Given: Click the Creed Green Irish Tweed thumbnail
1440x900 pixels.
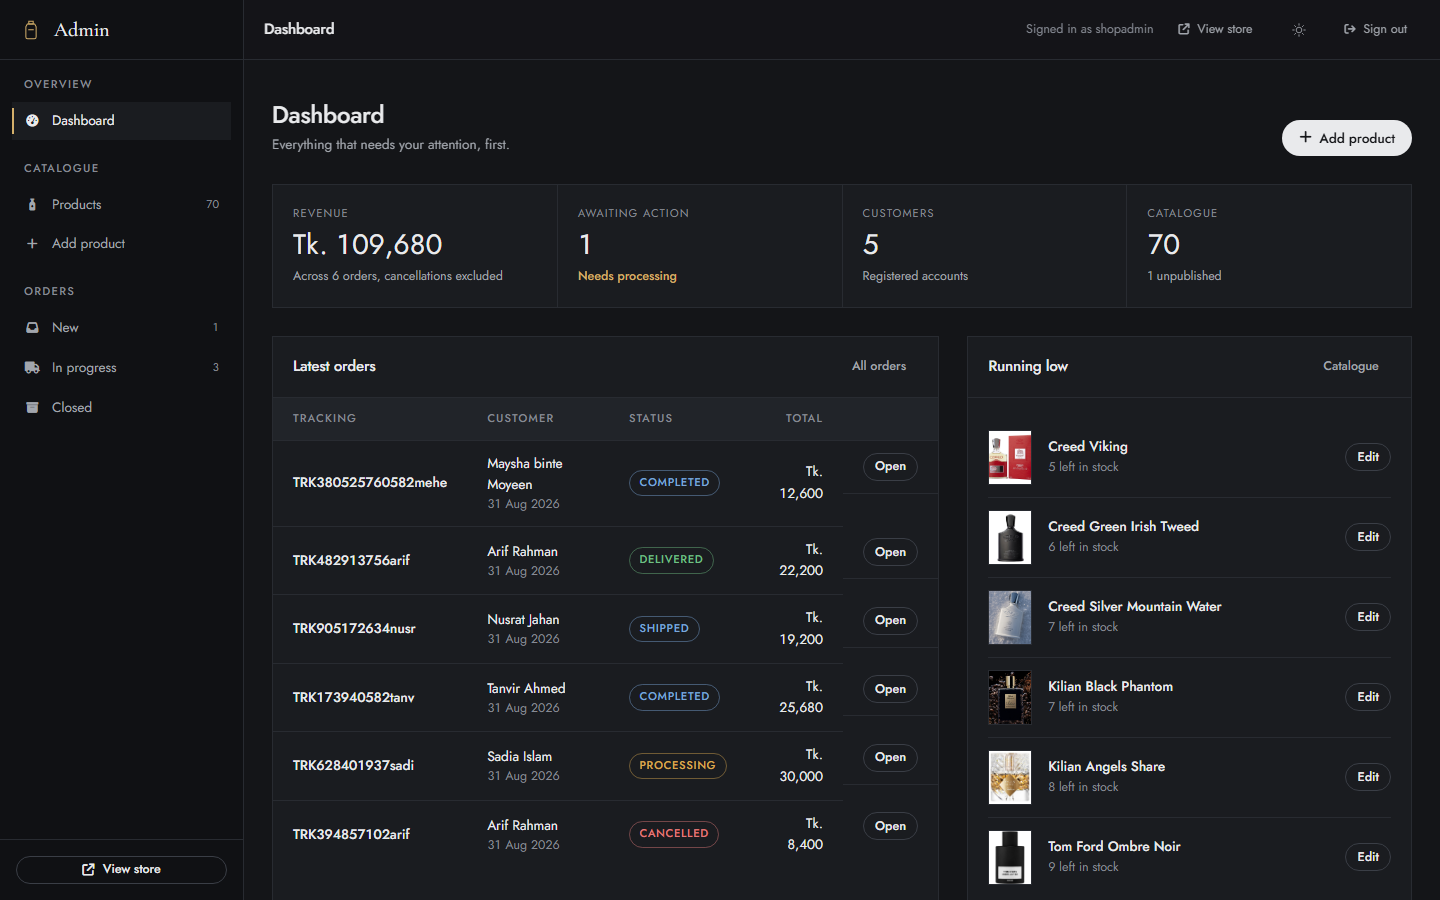Looking at the screenshot, I should (x=1010, y=537).
